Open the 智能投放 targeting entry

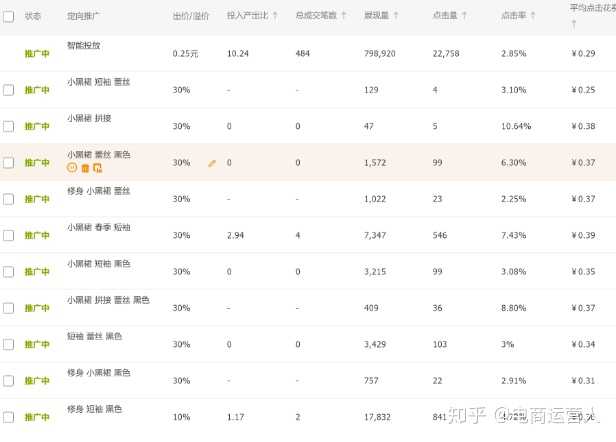[x=83, y=45]
